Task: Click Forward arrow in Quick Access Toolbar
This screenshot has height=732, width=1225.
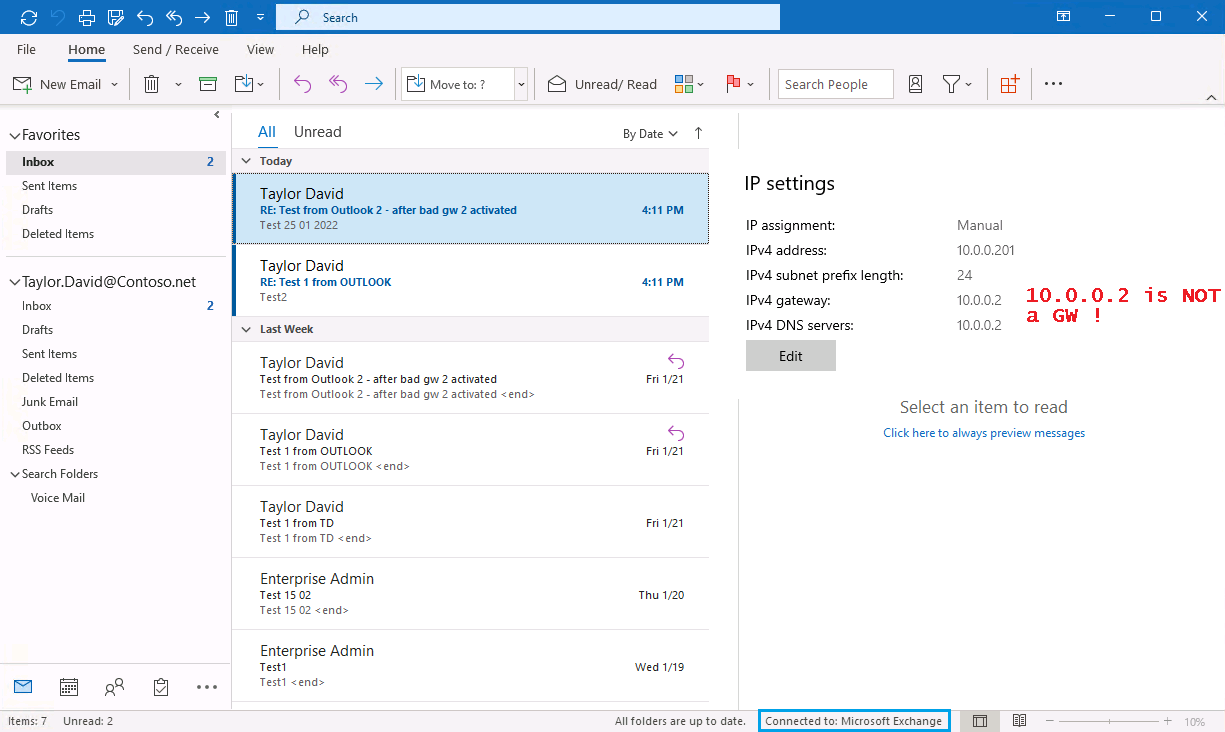Action: point(203,17)
